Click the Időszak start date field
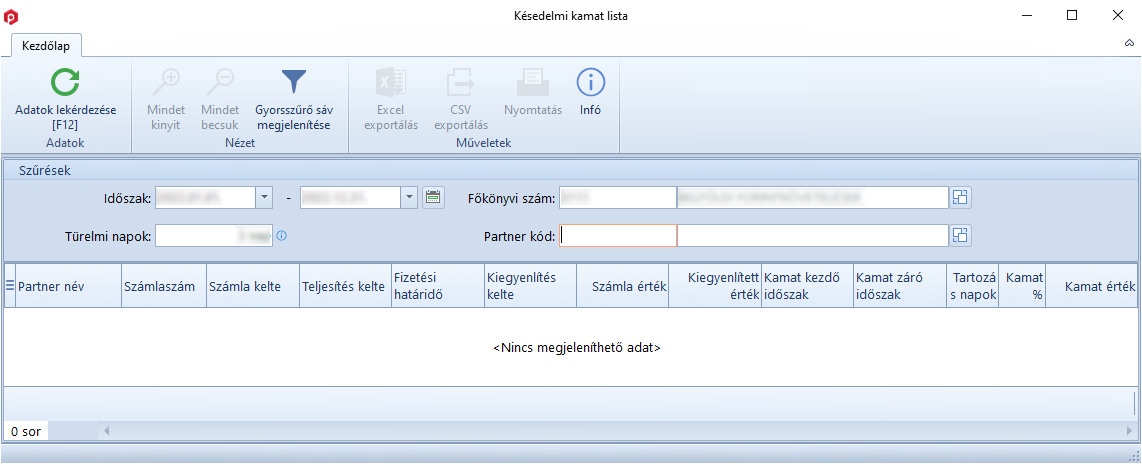 tap(205, 197)
